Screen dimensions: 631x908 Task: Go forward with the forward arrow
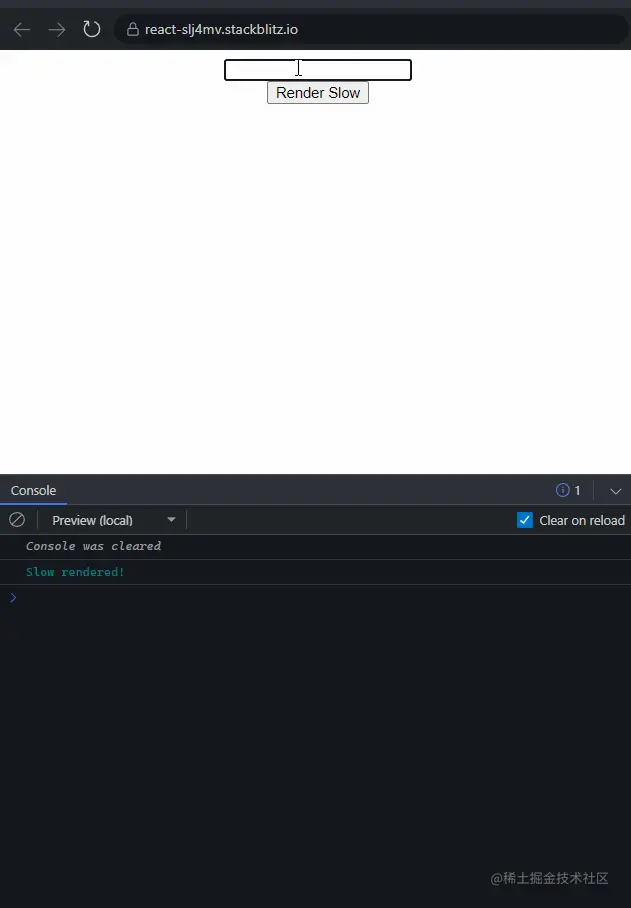click(57, 30)
